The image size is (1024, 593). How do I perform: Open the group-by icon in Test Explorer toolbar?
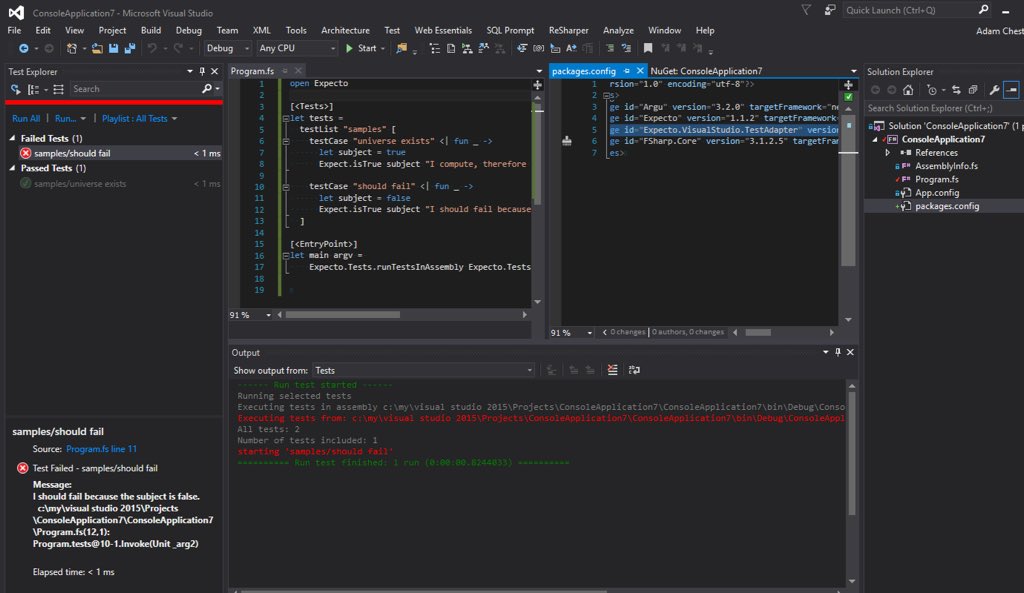pyautogui.click(x=35, y=89)
